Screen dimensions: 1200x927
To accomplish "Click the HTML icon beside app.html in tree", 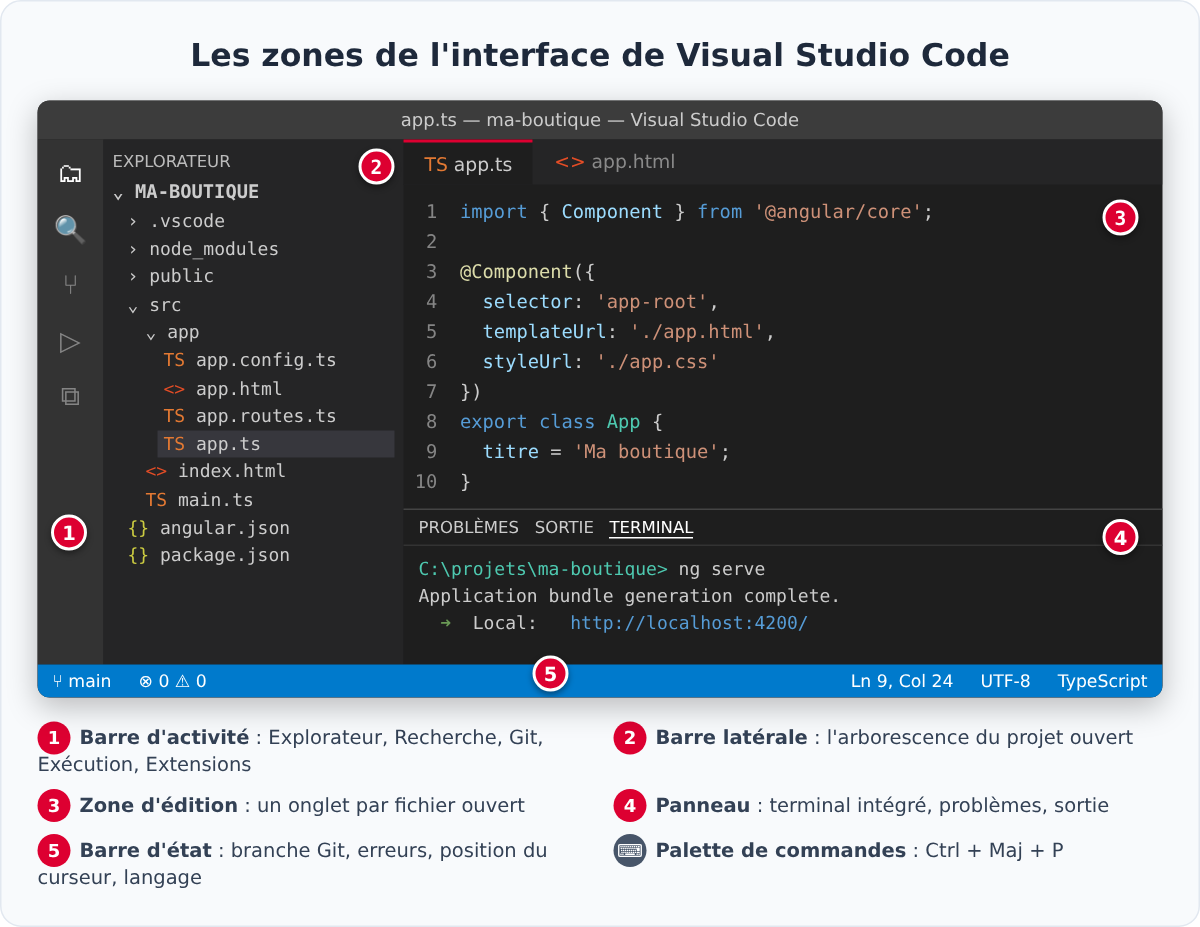I will tap(174, 388).
